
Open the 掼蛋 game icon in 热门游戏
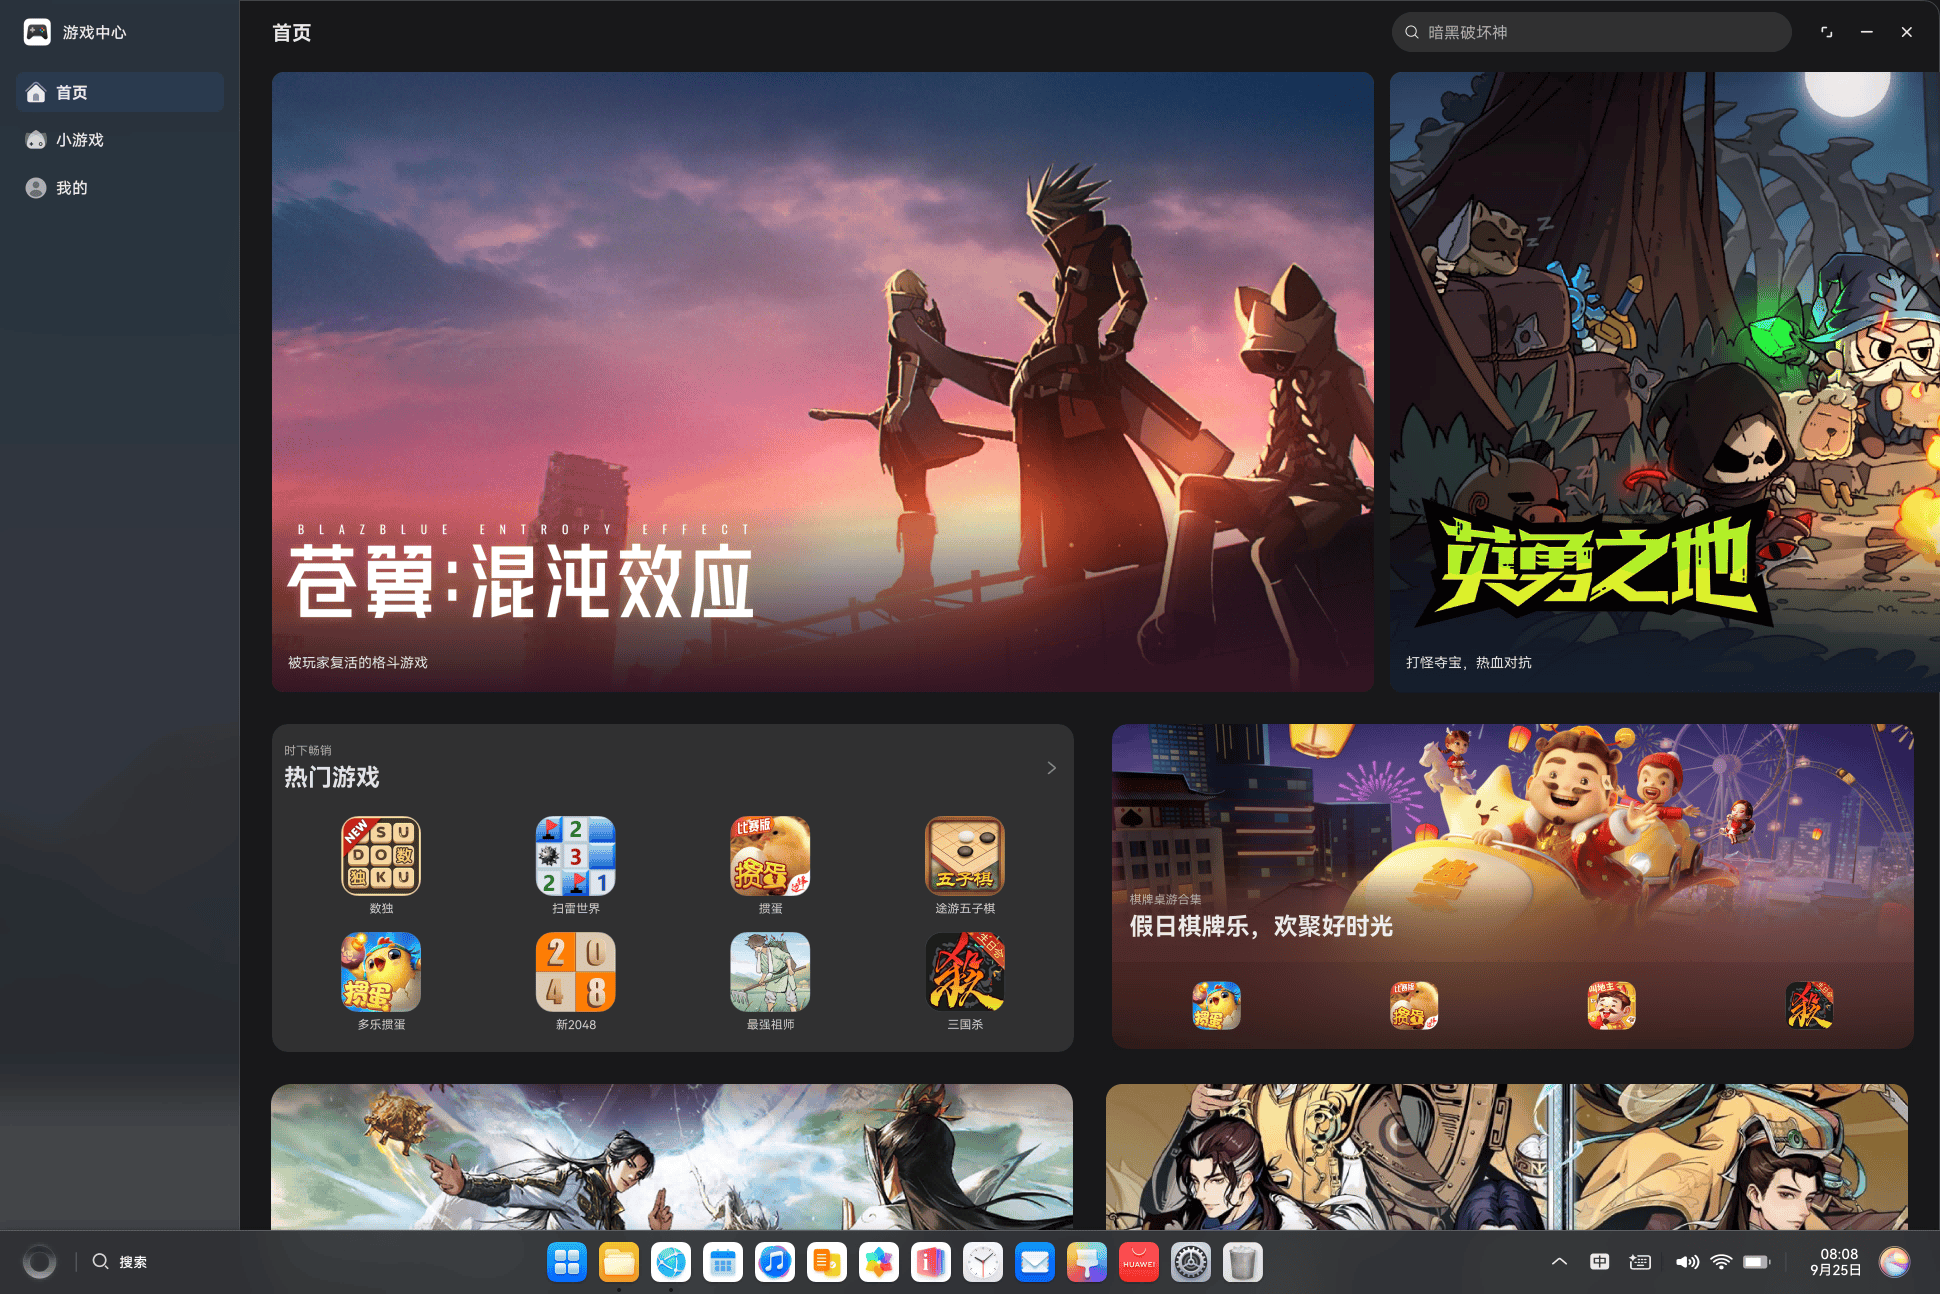coord(770,855)
